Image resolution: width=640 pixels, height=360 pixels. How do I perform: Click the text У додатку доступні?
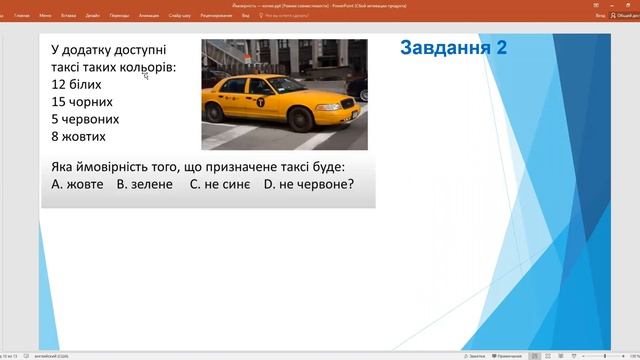coord(109,50)
